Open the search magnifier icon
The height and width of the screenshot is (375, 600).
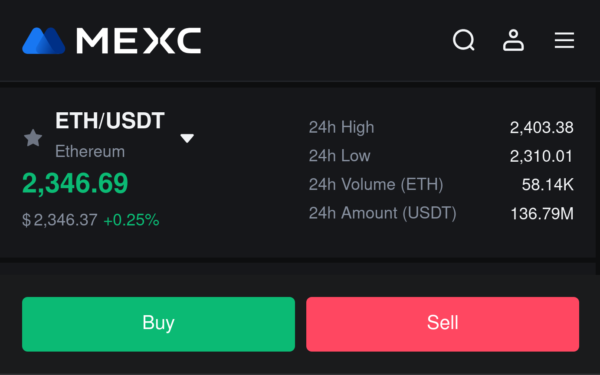pos(464,40)
